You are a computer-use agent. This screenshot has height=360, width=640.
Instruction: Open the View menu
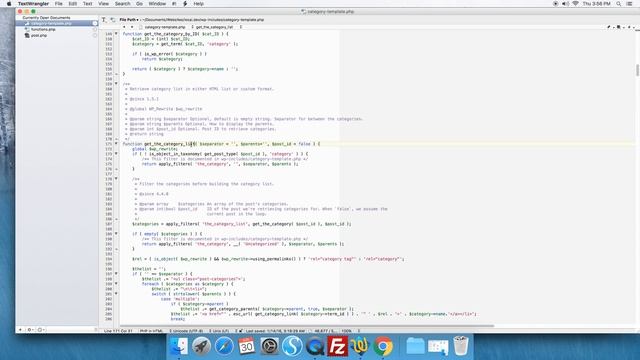tap(103, 4)
